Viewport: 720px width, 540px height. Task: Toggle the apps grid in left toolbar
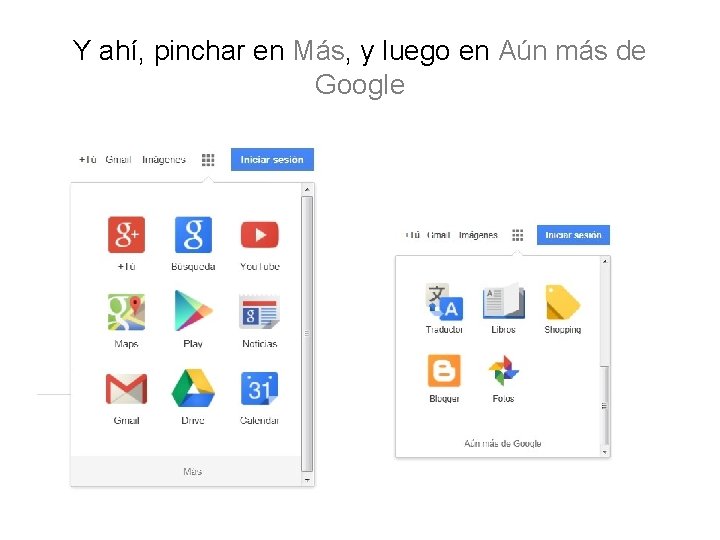point(208,160)
